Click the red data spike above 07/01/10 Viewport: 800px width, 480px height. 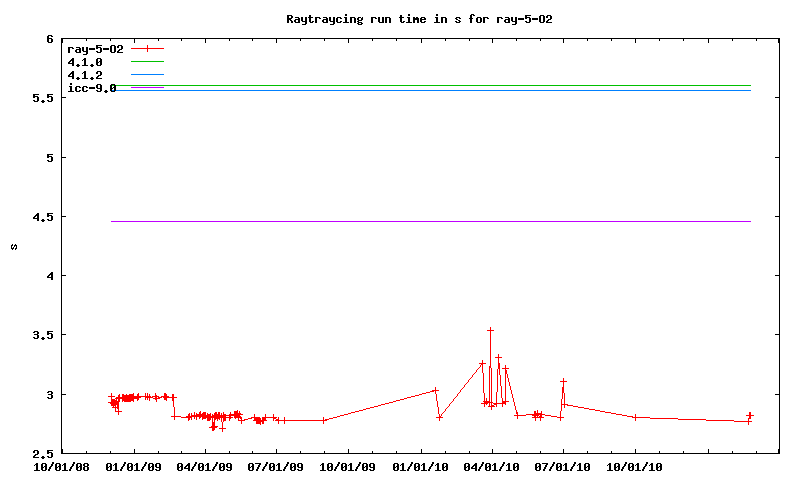click(563, 381)
